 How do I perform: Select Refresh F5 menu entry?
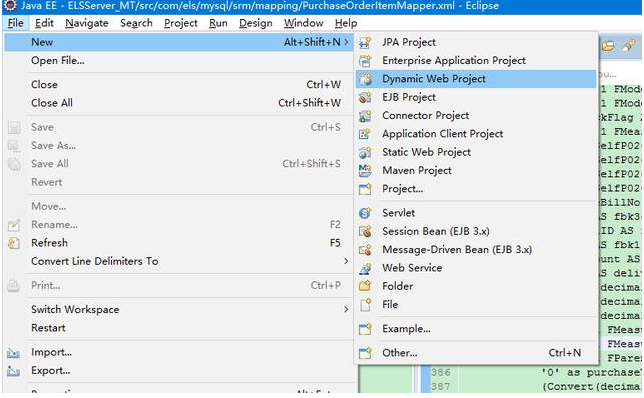click(x=179, y=243)
